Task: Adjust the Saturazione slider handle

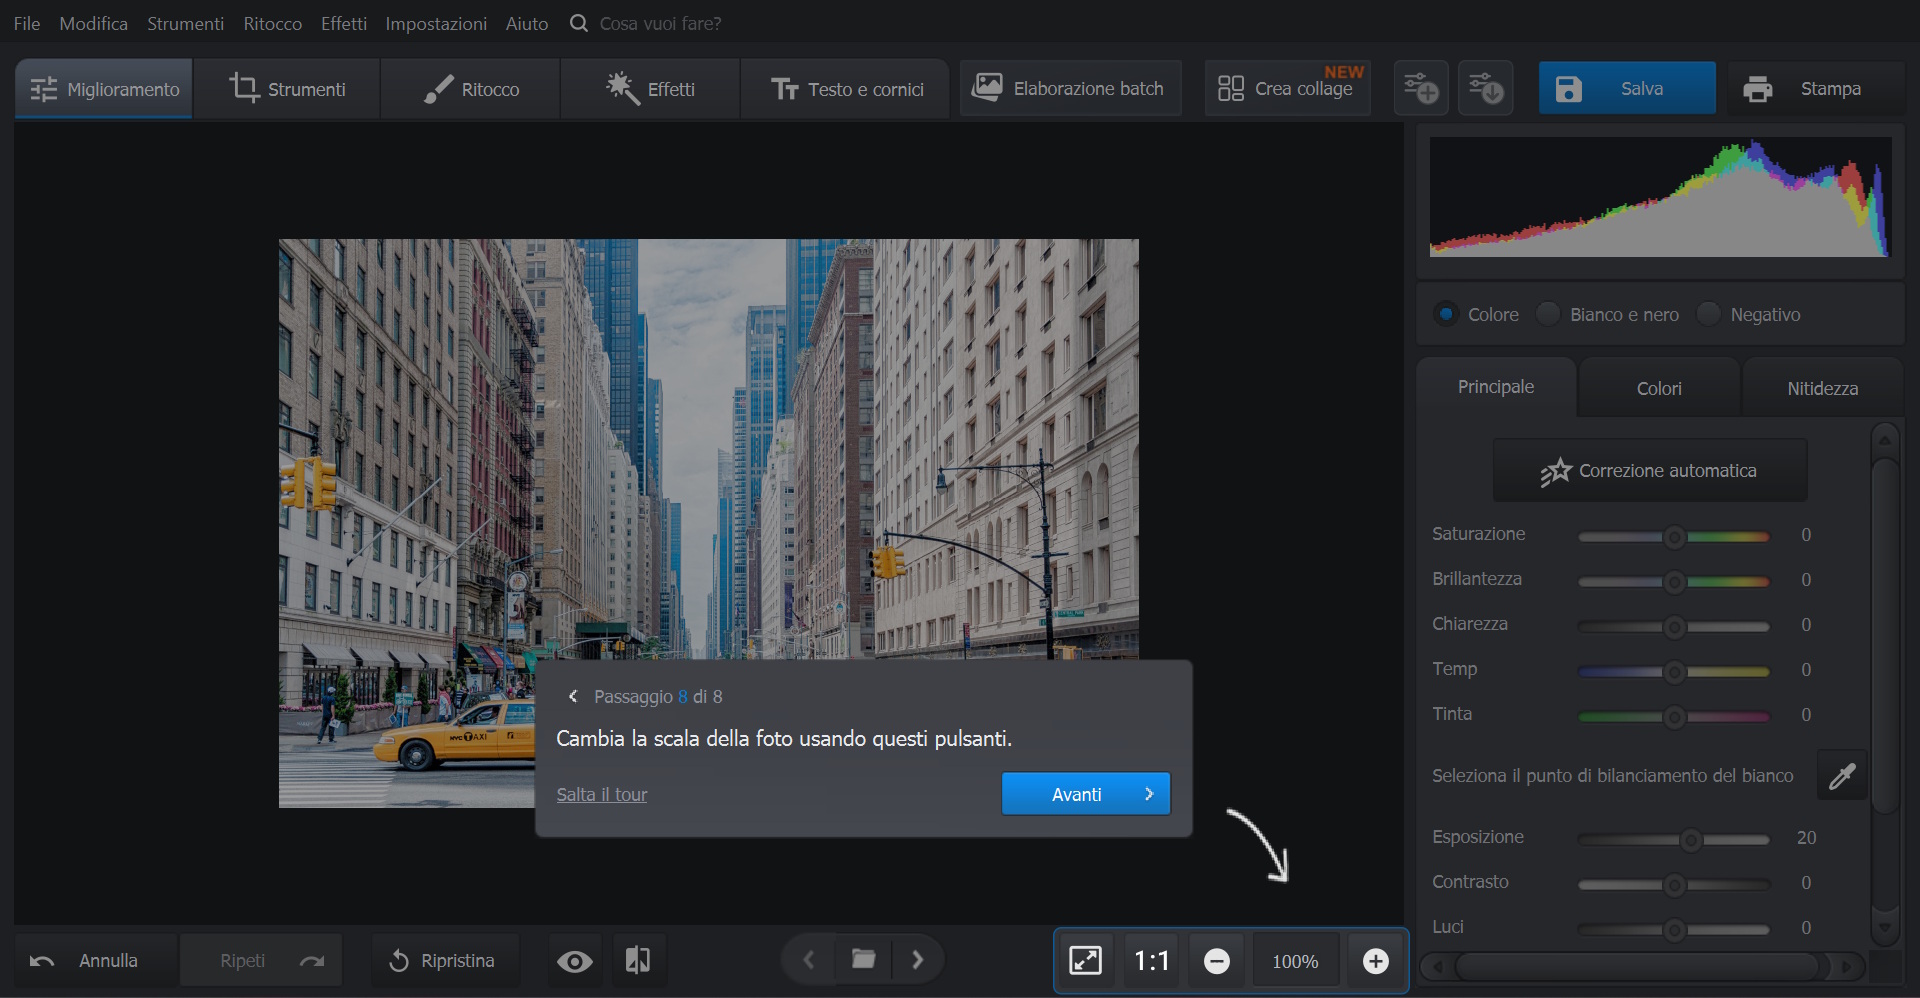Action: [x=1674, y=537]
